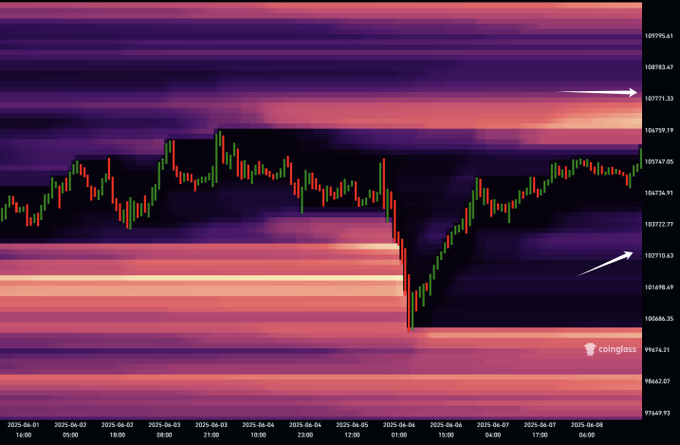This screenshot has width=680, height=445.
Task: Click the 109795.61 price axis label
Action: 659,36
